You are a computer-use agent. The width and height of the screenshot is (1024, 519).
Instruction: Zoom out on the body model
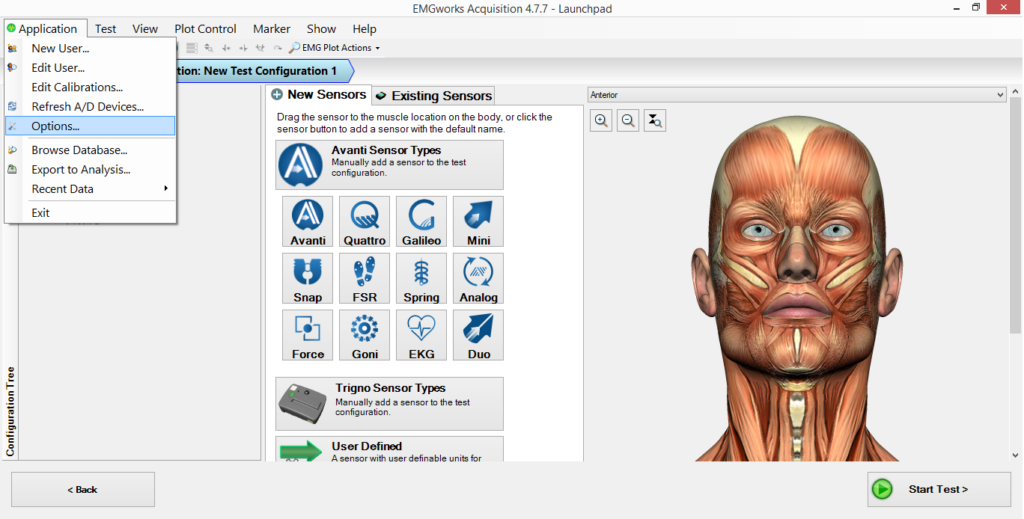[628, 121]
